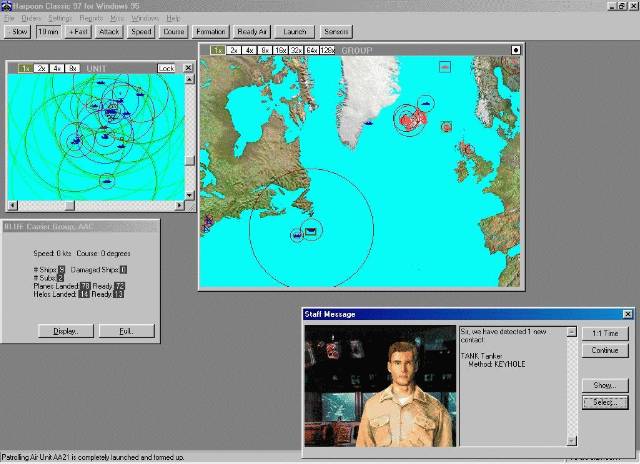Select the blue ship off Greenland's coast
The image size is (640, 464).
click(x=368, y=122)
